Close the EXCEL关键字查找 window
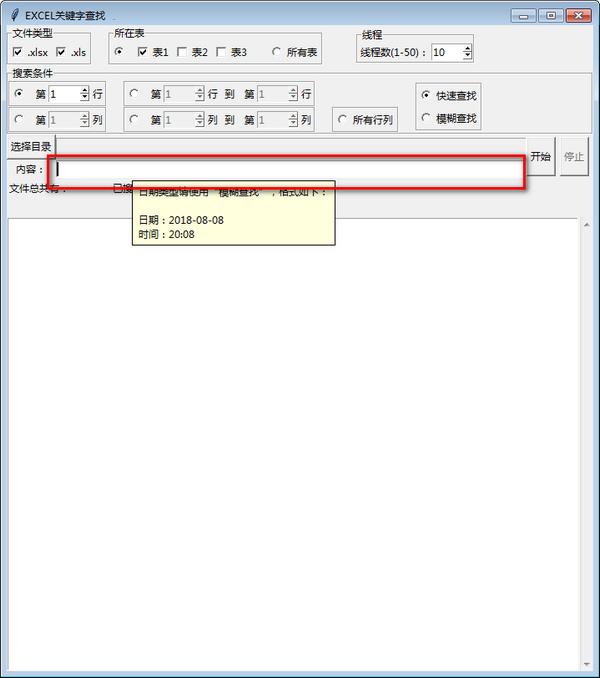 click(x=578, y=16)
